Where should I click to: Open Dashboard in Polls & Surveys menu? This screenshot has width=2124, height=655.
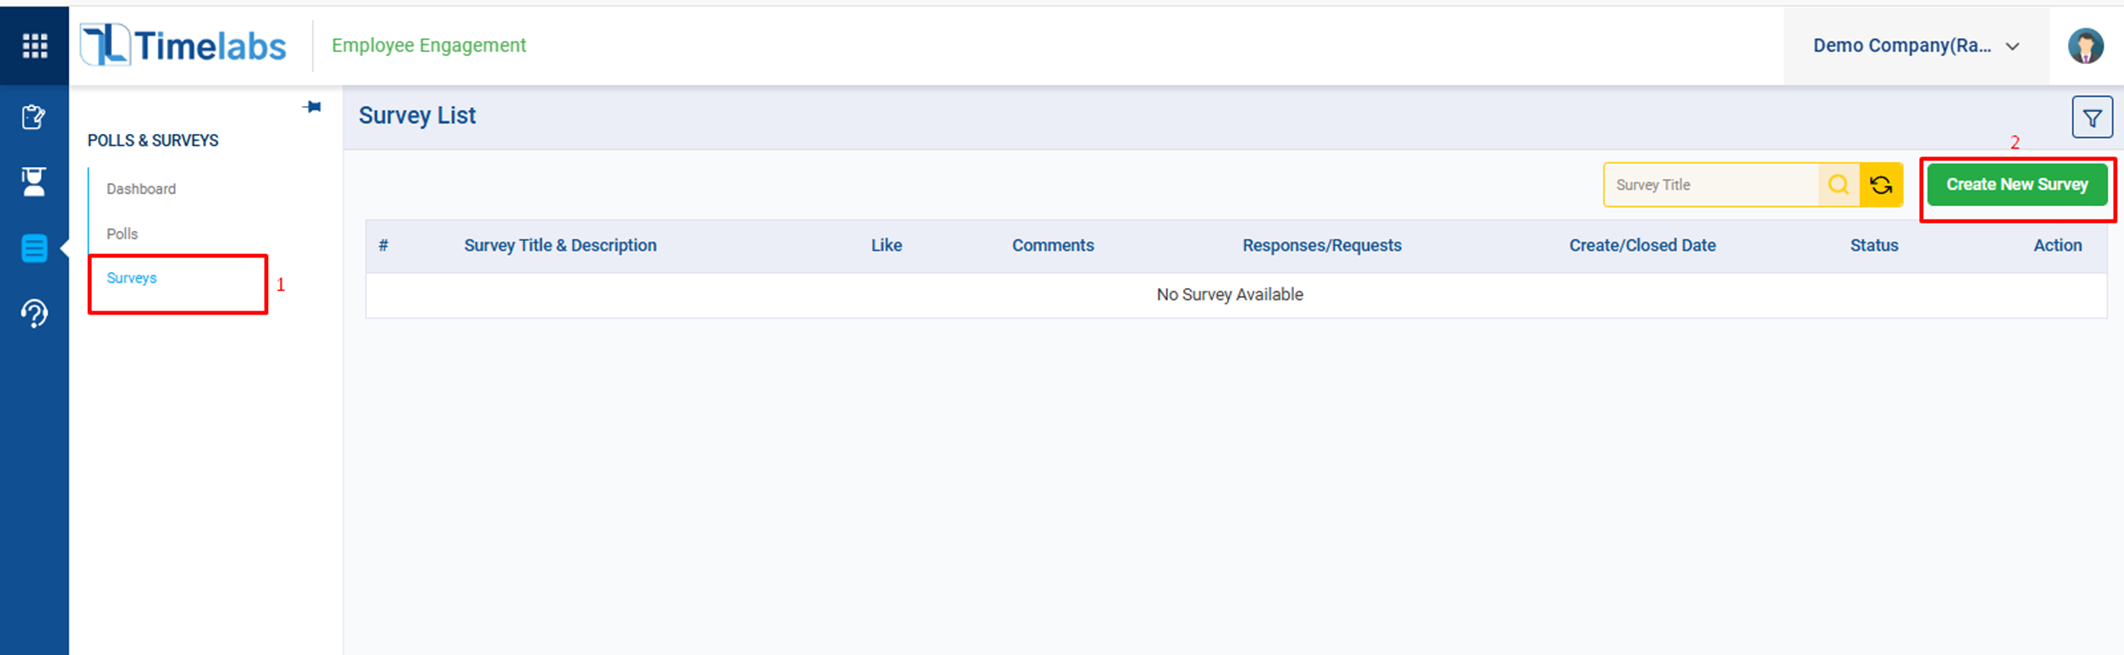pos(141,189)
